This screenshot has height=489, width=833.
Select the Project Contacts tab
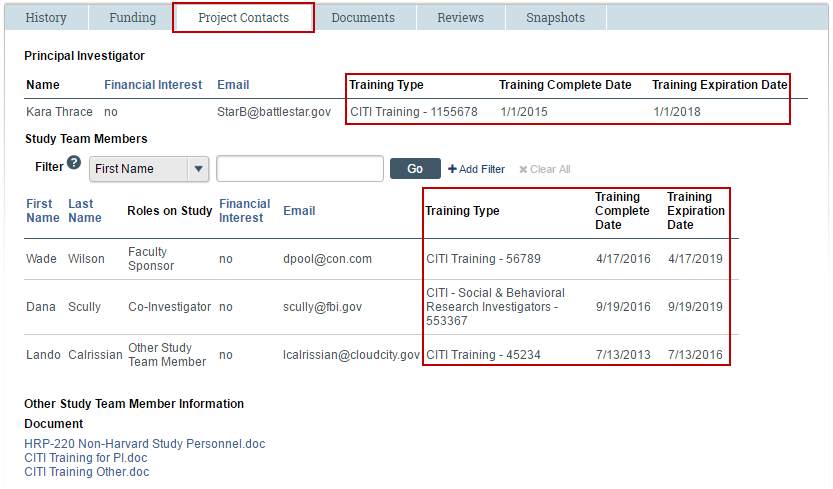pos(243,18)
